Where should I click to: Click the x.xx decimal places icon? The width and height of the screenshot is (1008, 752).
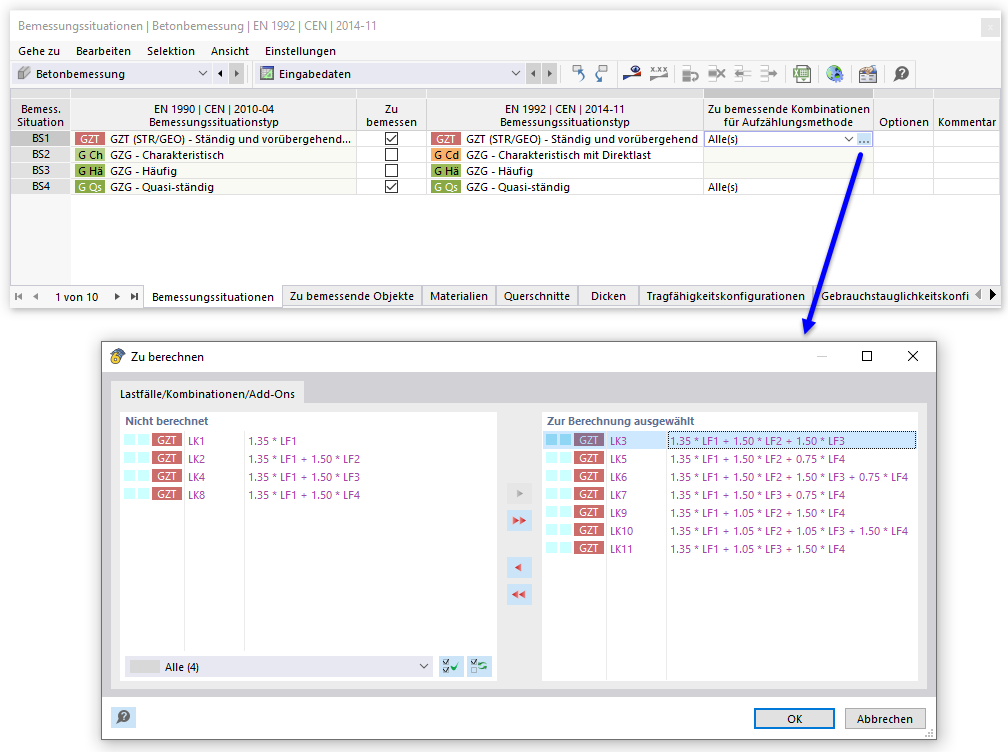click(659, 74)
